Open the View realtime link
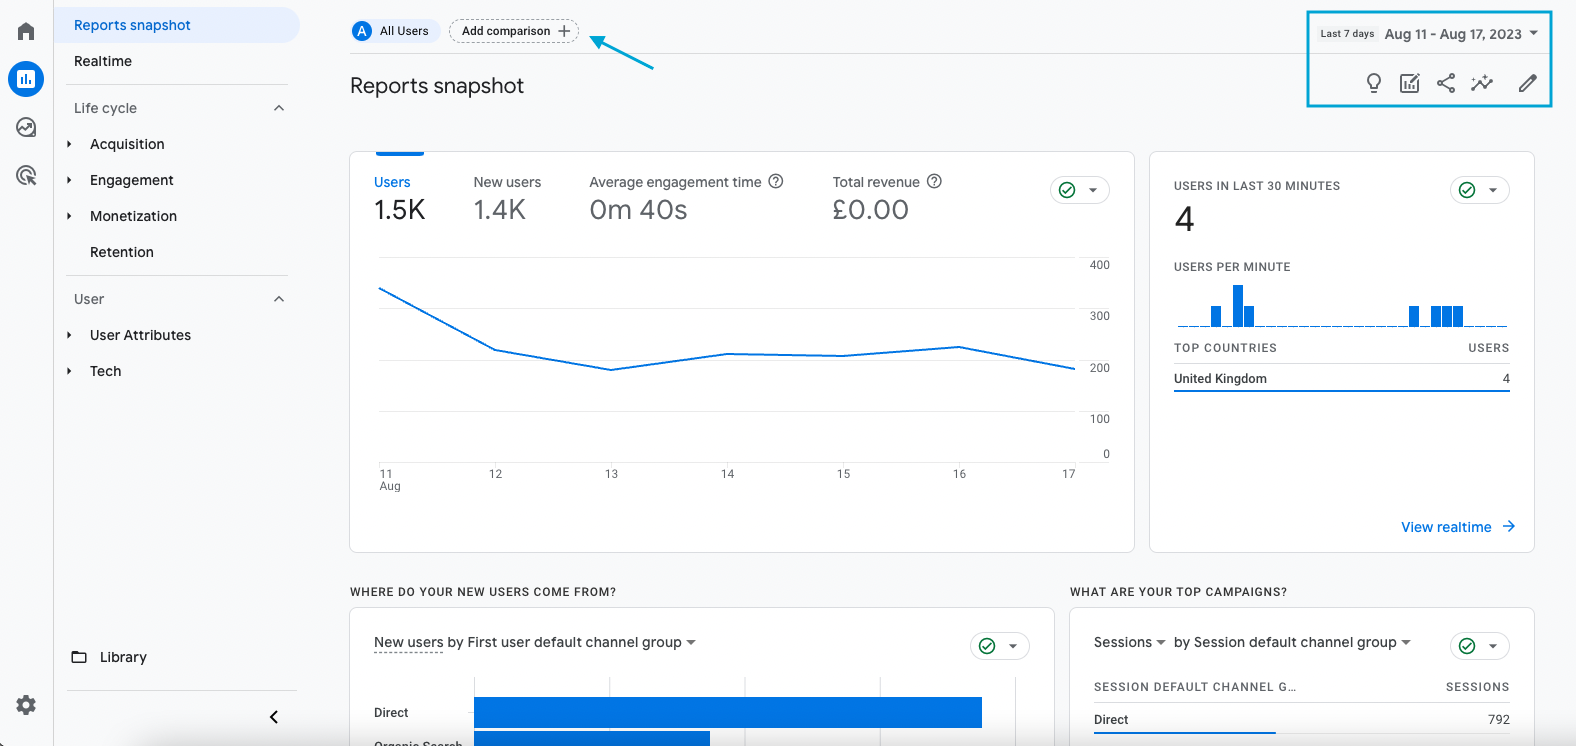Screen dimensions: 1576x746 (1457, 527)
